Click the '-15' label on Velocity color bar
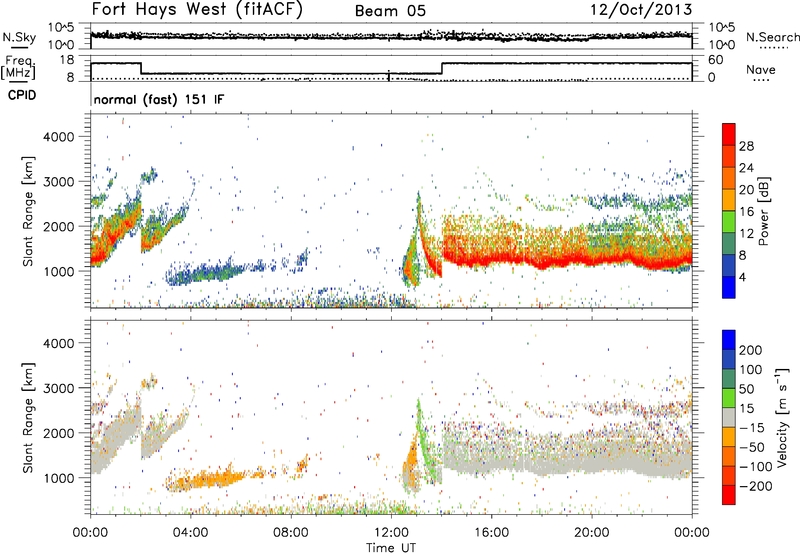The height and width of the screenshot is (554, 800). 752,428
